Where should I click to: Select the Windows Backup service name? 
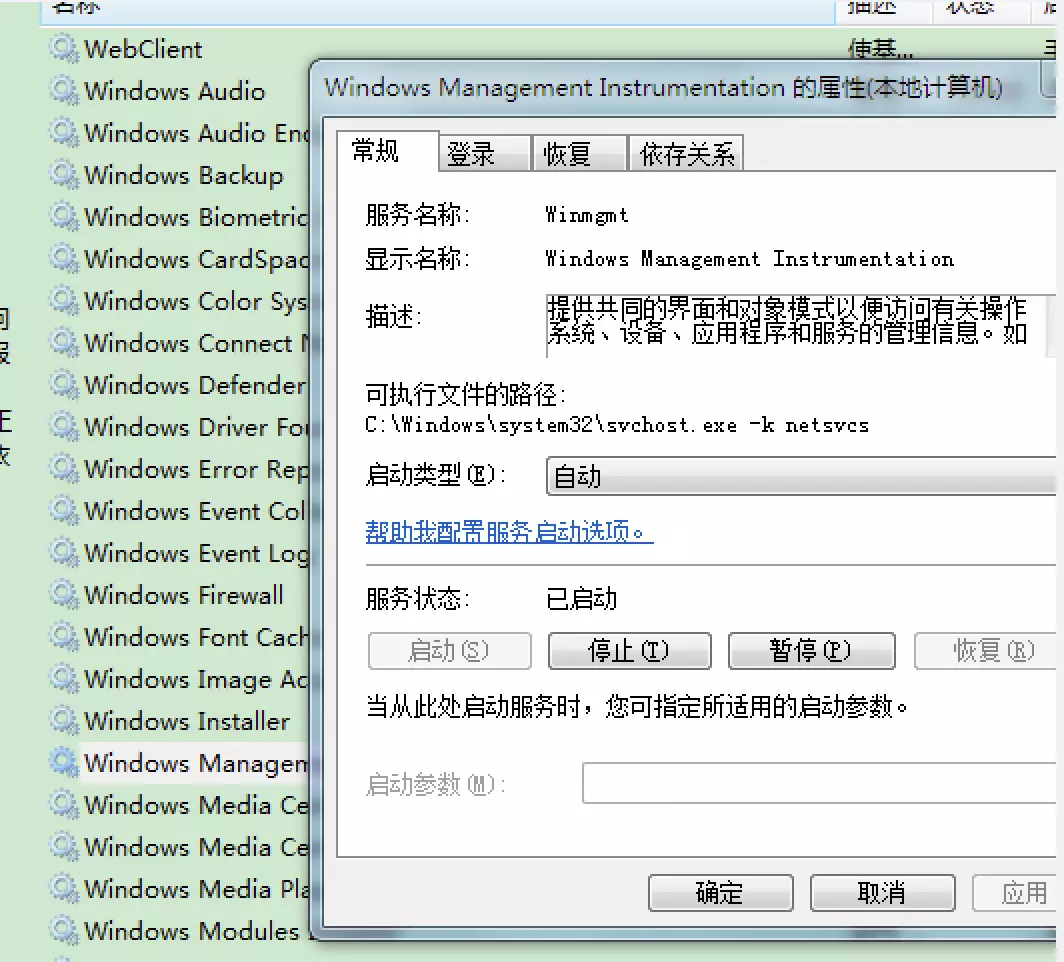click(x=183, y=176)
